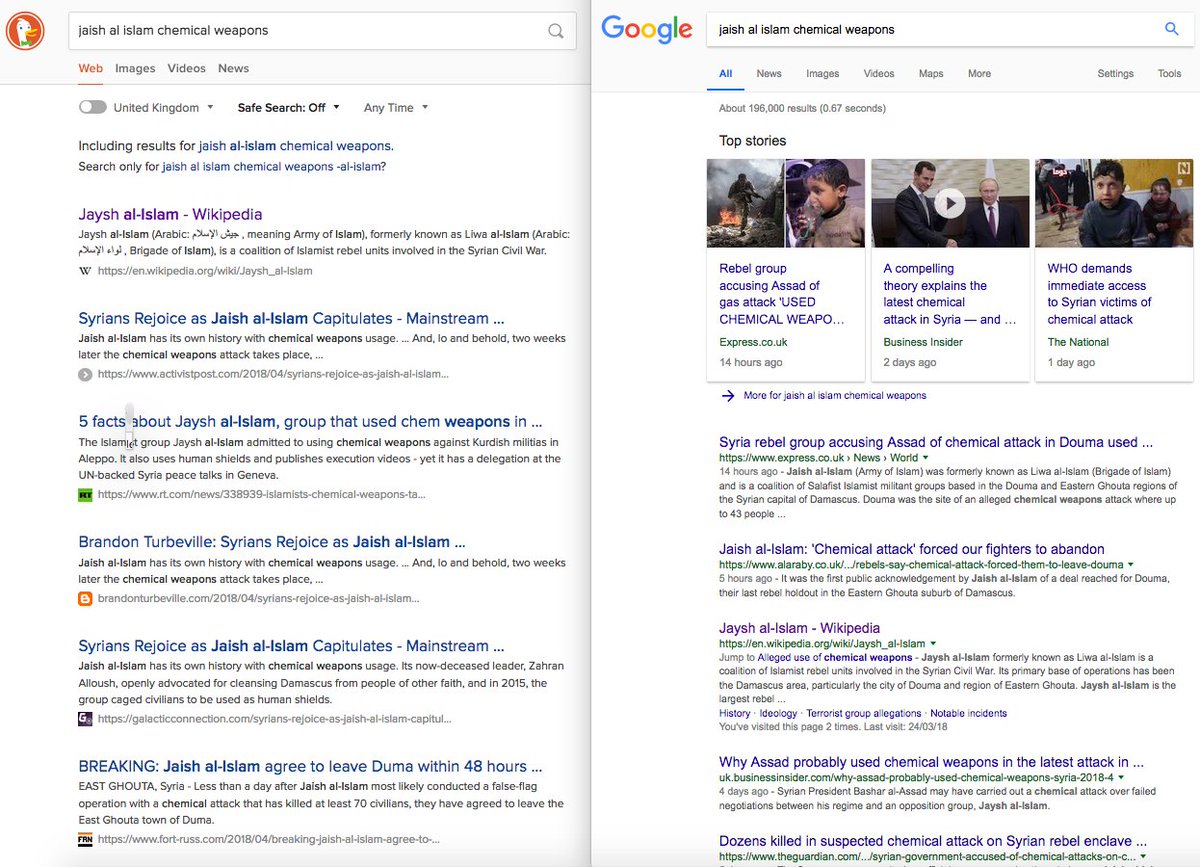Switch to the Google Videos tab
Viewport: 1200px width, 867px height.
(x=879, y=74)
